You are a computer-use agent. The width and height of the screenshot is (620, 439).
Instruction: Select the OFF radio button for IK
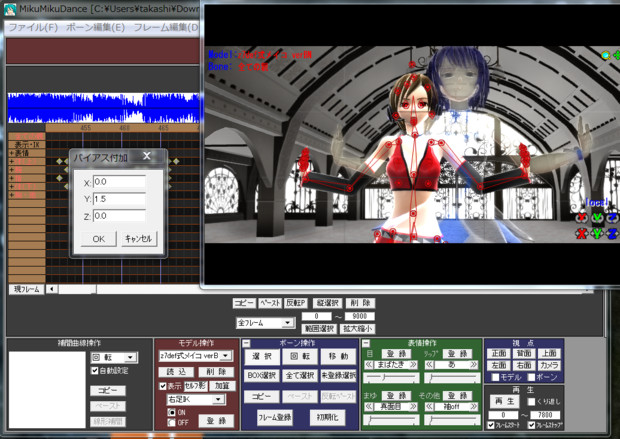click(171, 422)
